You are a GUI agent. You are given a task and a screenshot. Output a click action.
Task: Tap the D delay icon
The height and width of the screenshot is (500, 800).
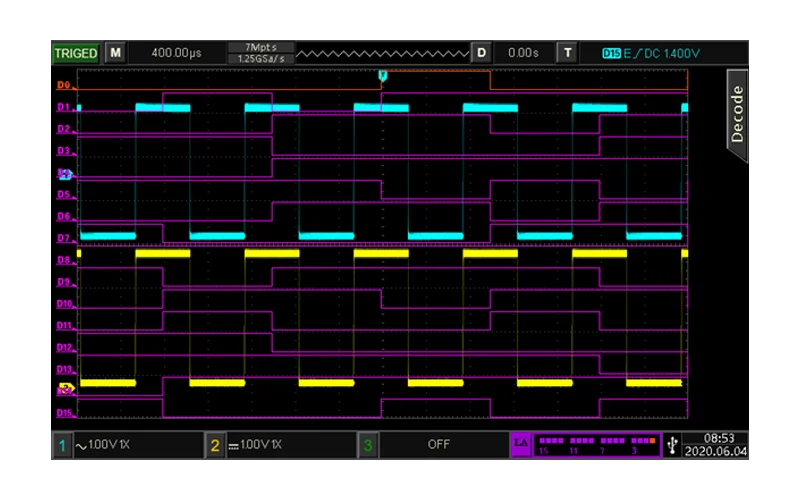pyautogui.click(x=482, y=52)
